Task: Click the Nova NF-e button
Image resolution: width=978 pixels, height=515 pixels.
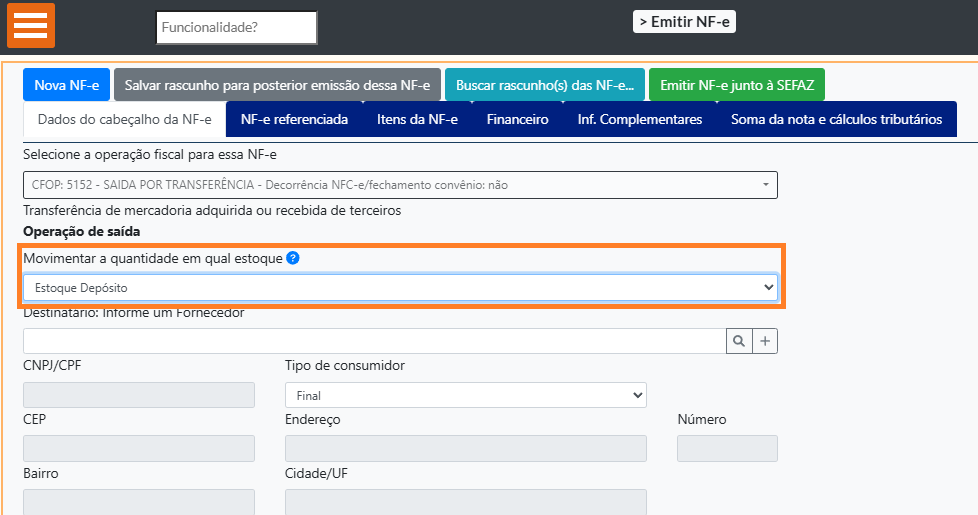Action: [x=66, y=85]
